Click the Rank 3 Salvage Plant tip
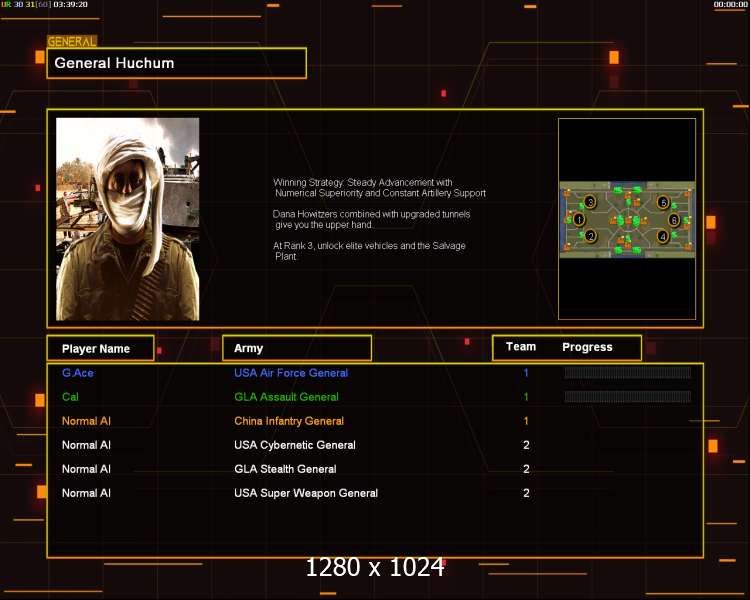This screenshot has height=600, width=750. point(369,251)
